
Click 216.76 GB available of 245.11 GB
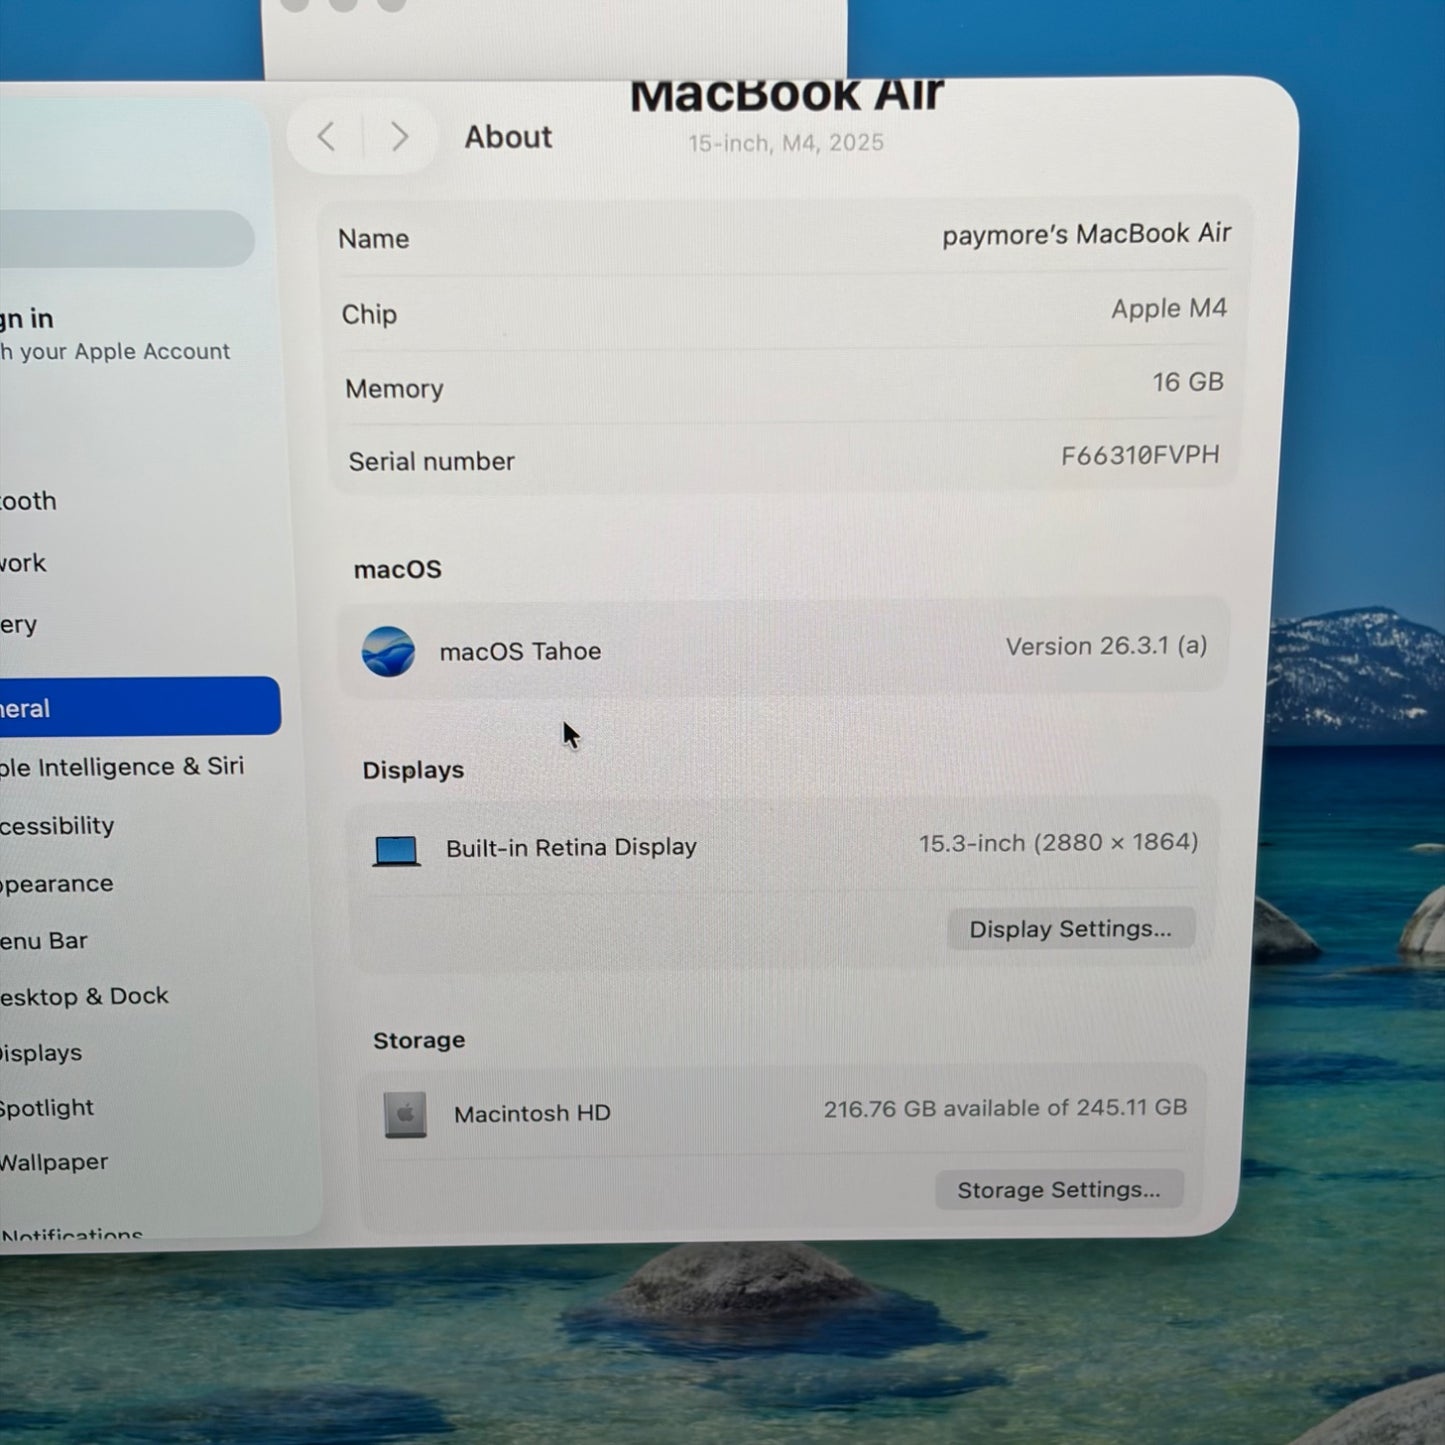tap(1005, 1108)
